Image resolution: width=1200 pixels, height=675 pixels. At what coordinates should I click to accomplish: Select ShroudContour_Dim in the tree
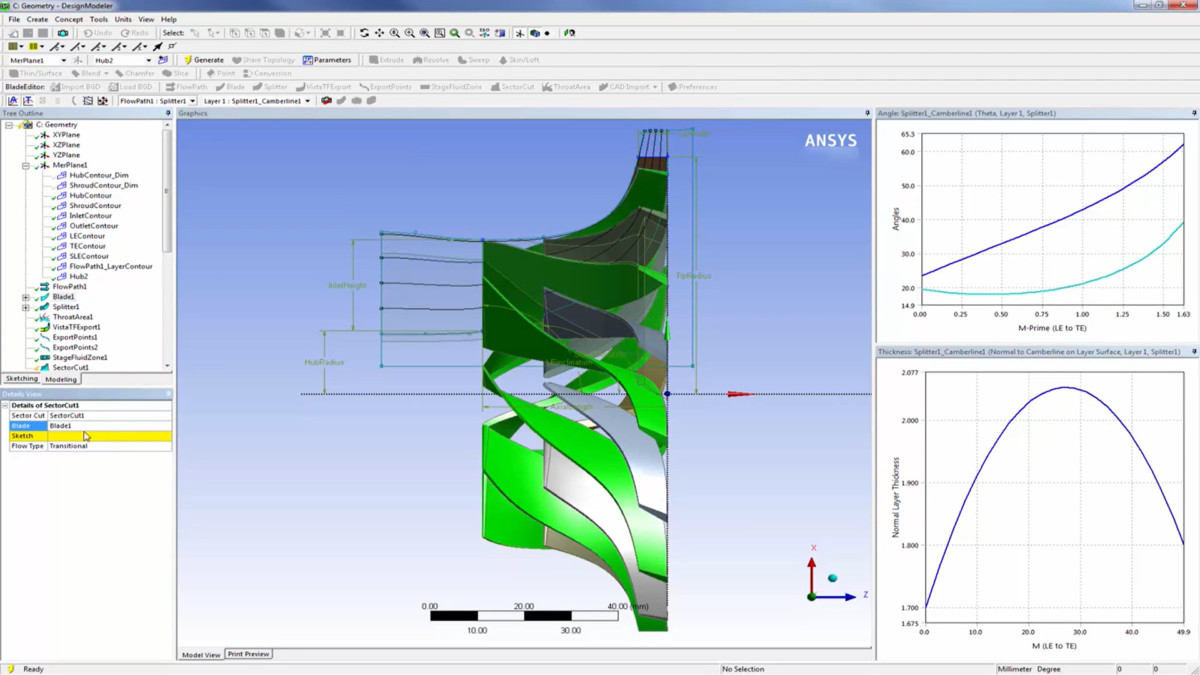point(103,185)
